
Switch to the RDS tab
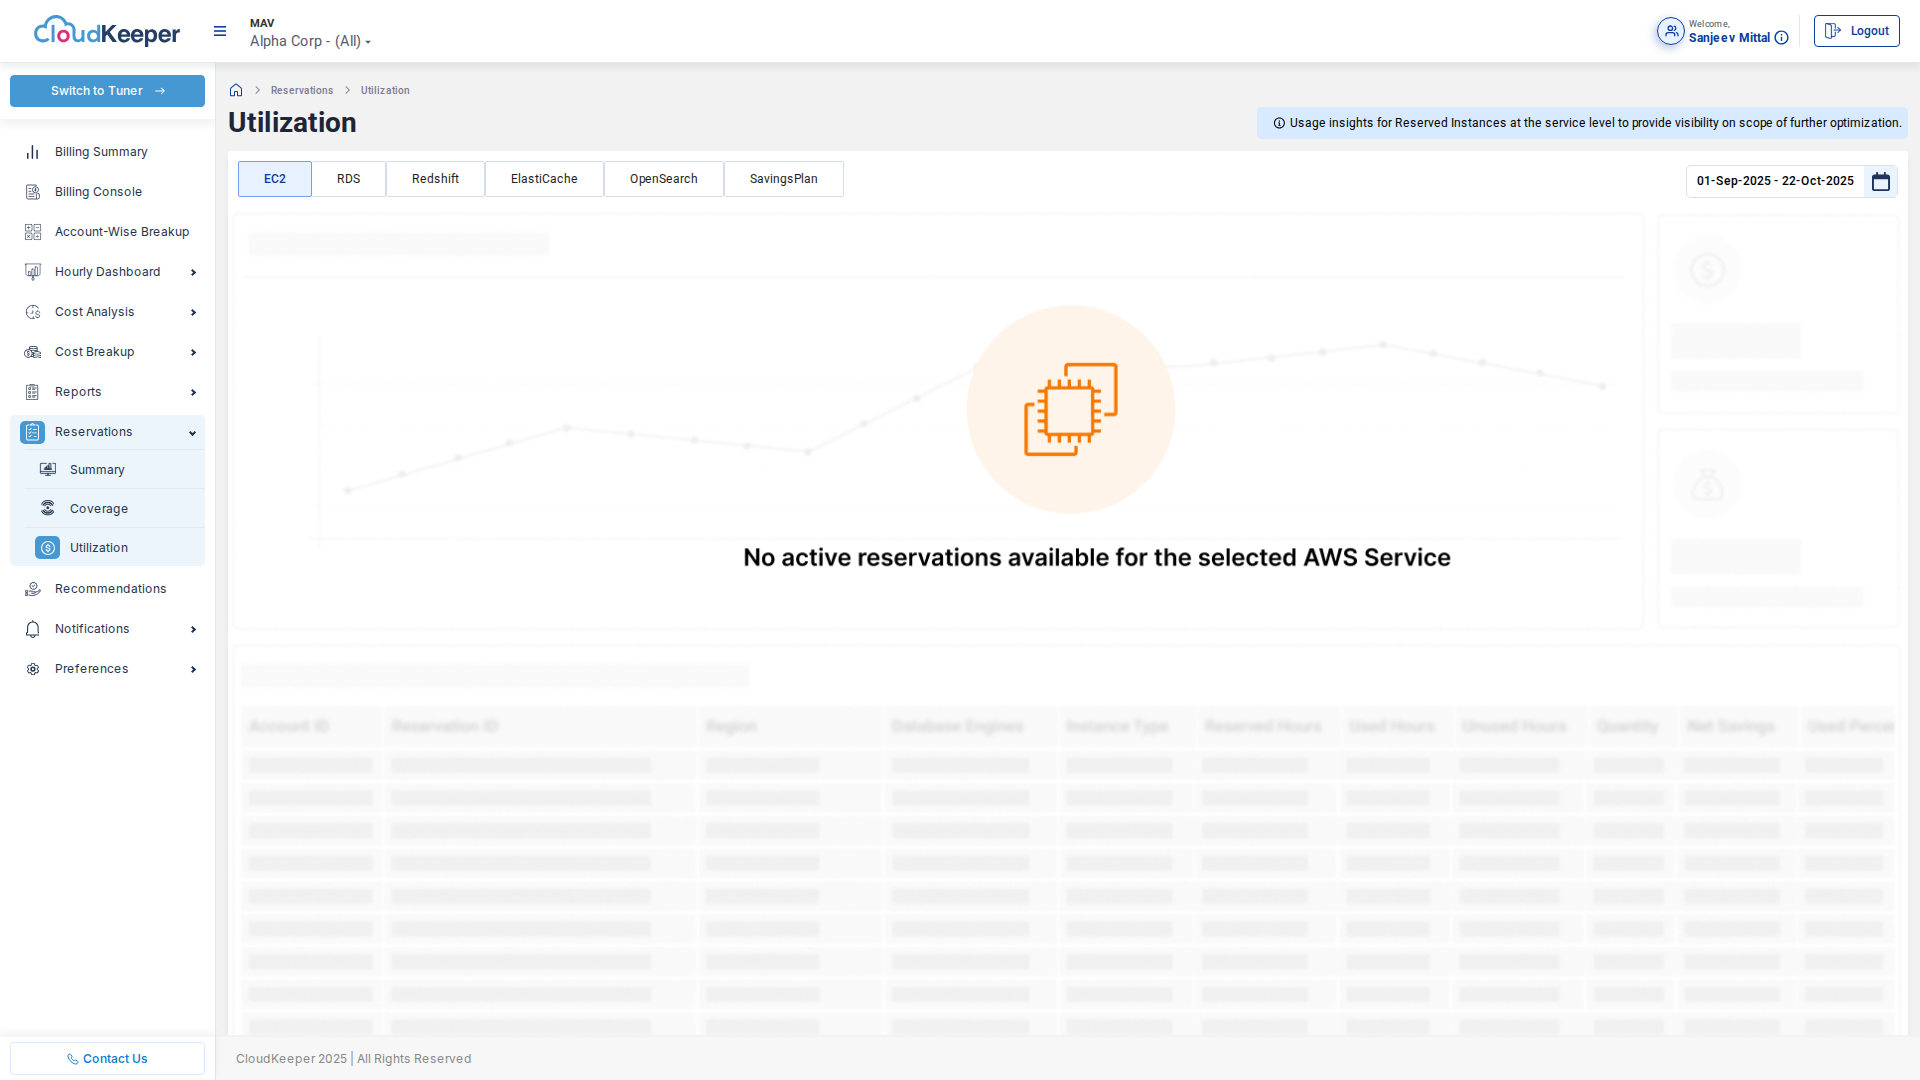click(348, 179)
